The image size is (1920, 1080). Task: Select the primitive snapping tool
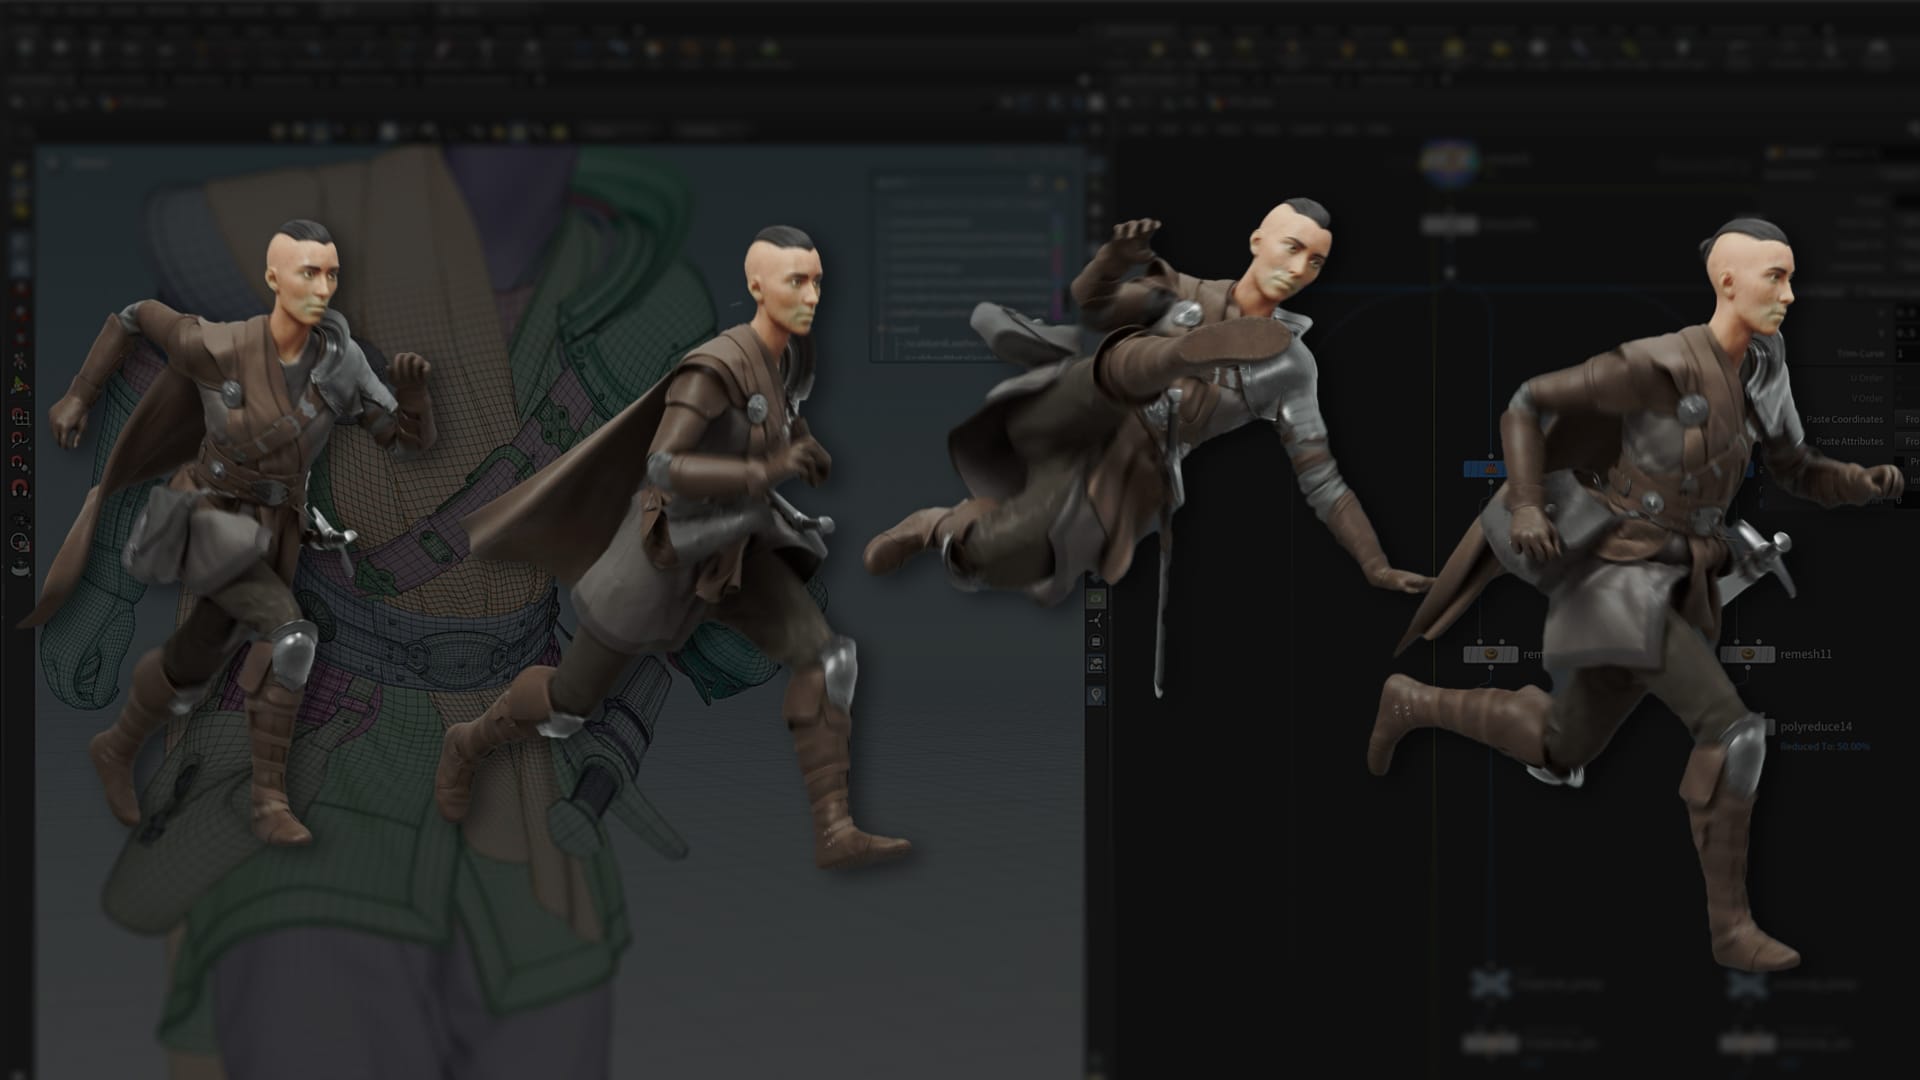[19, 441]
